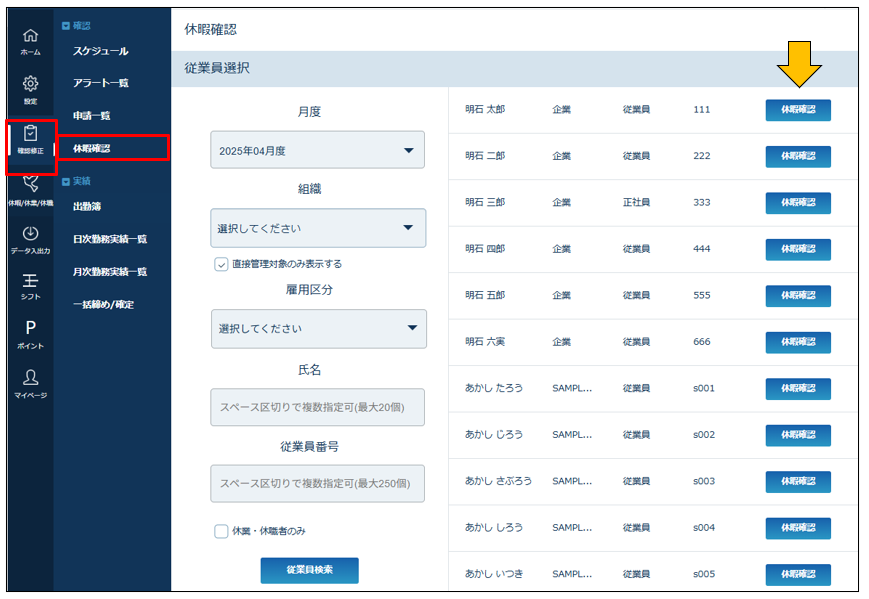Viewport: 869px width, 599px height.
Task: Click the 氏名 input field
Action: click(317, 407)
